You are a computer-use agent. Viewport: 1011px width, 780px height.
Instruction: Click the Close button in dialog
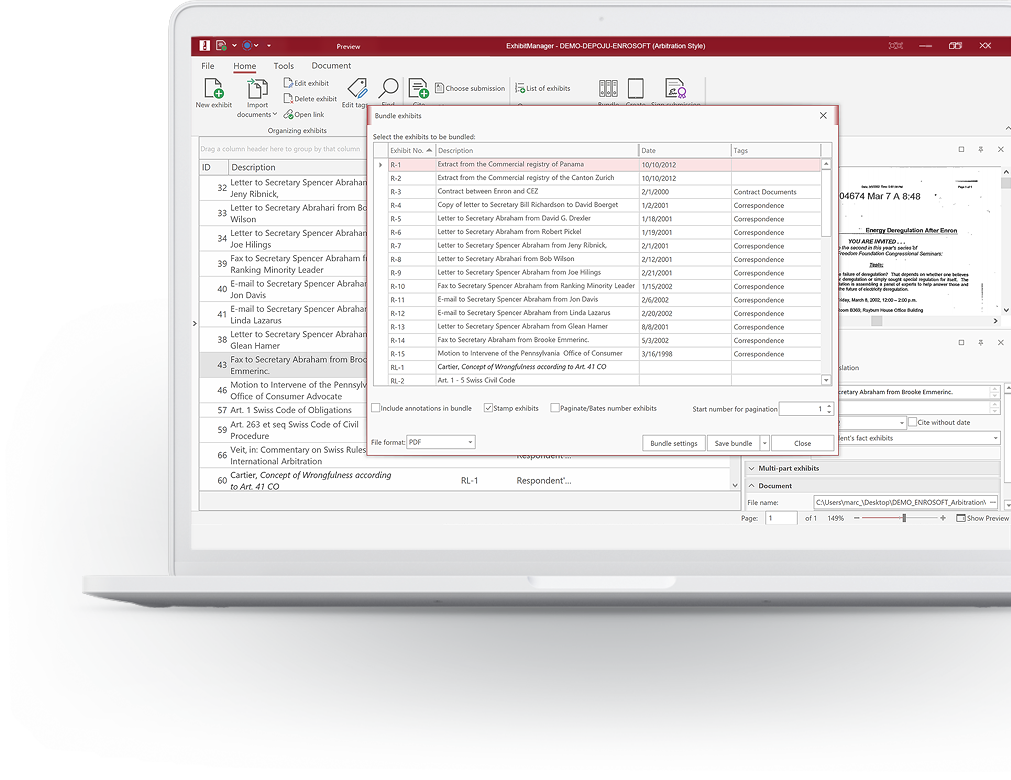point(802,444)
